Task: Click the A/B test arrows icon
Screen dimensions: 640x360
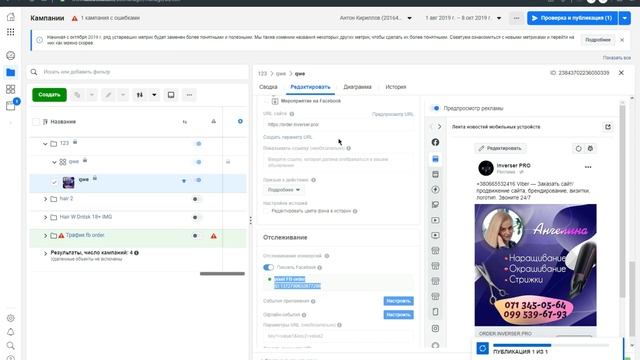Action: pos(140,95)
